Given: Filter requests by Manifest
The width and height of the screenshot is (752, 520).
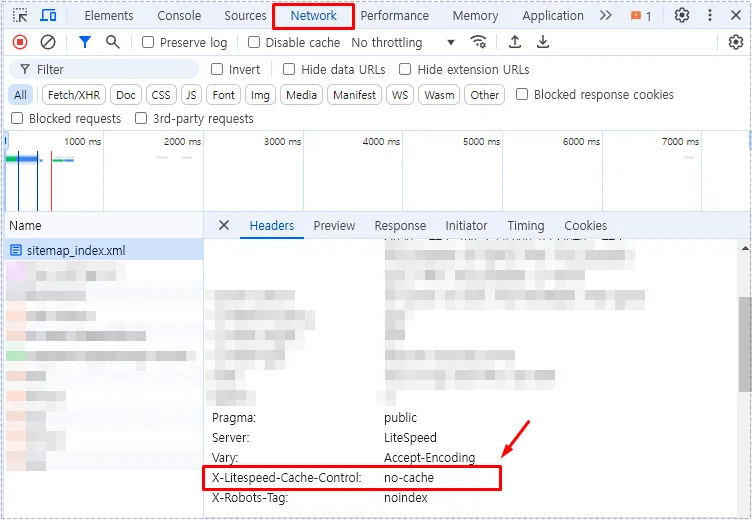Looking at the screenshot, I should 354,95.
